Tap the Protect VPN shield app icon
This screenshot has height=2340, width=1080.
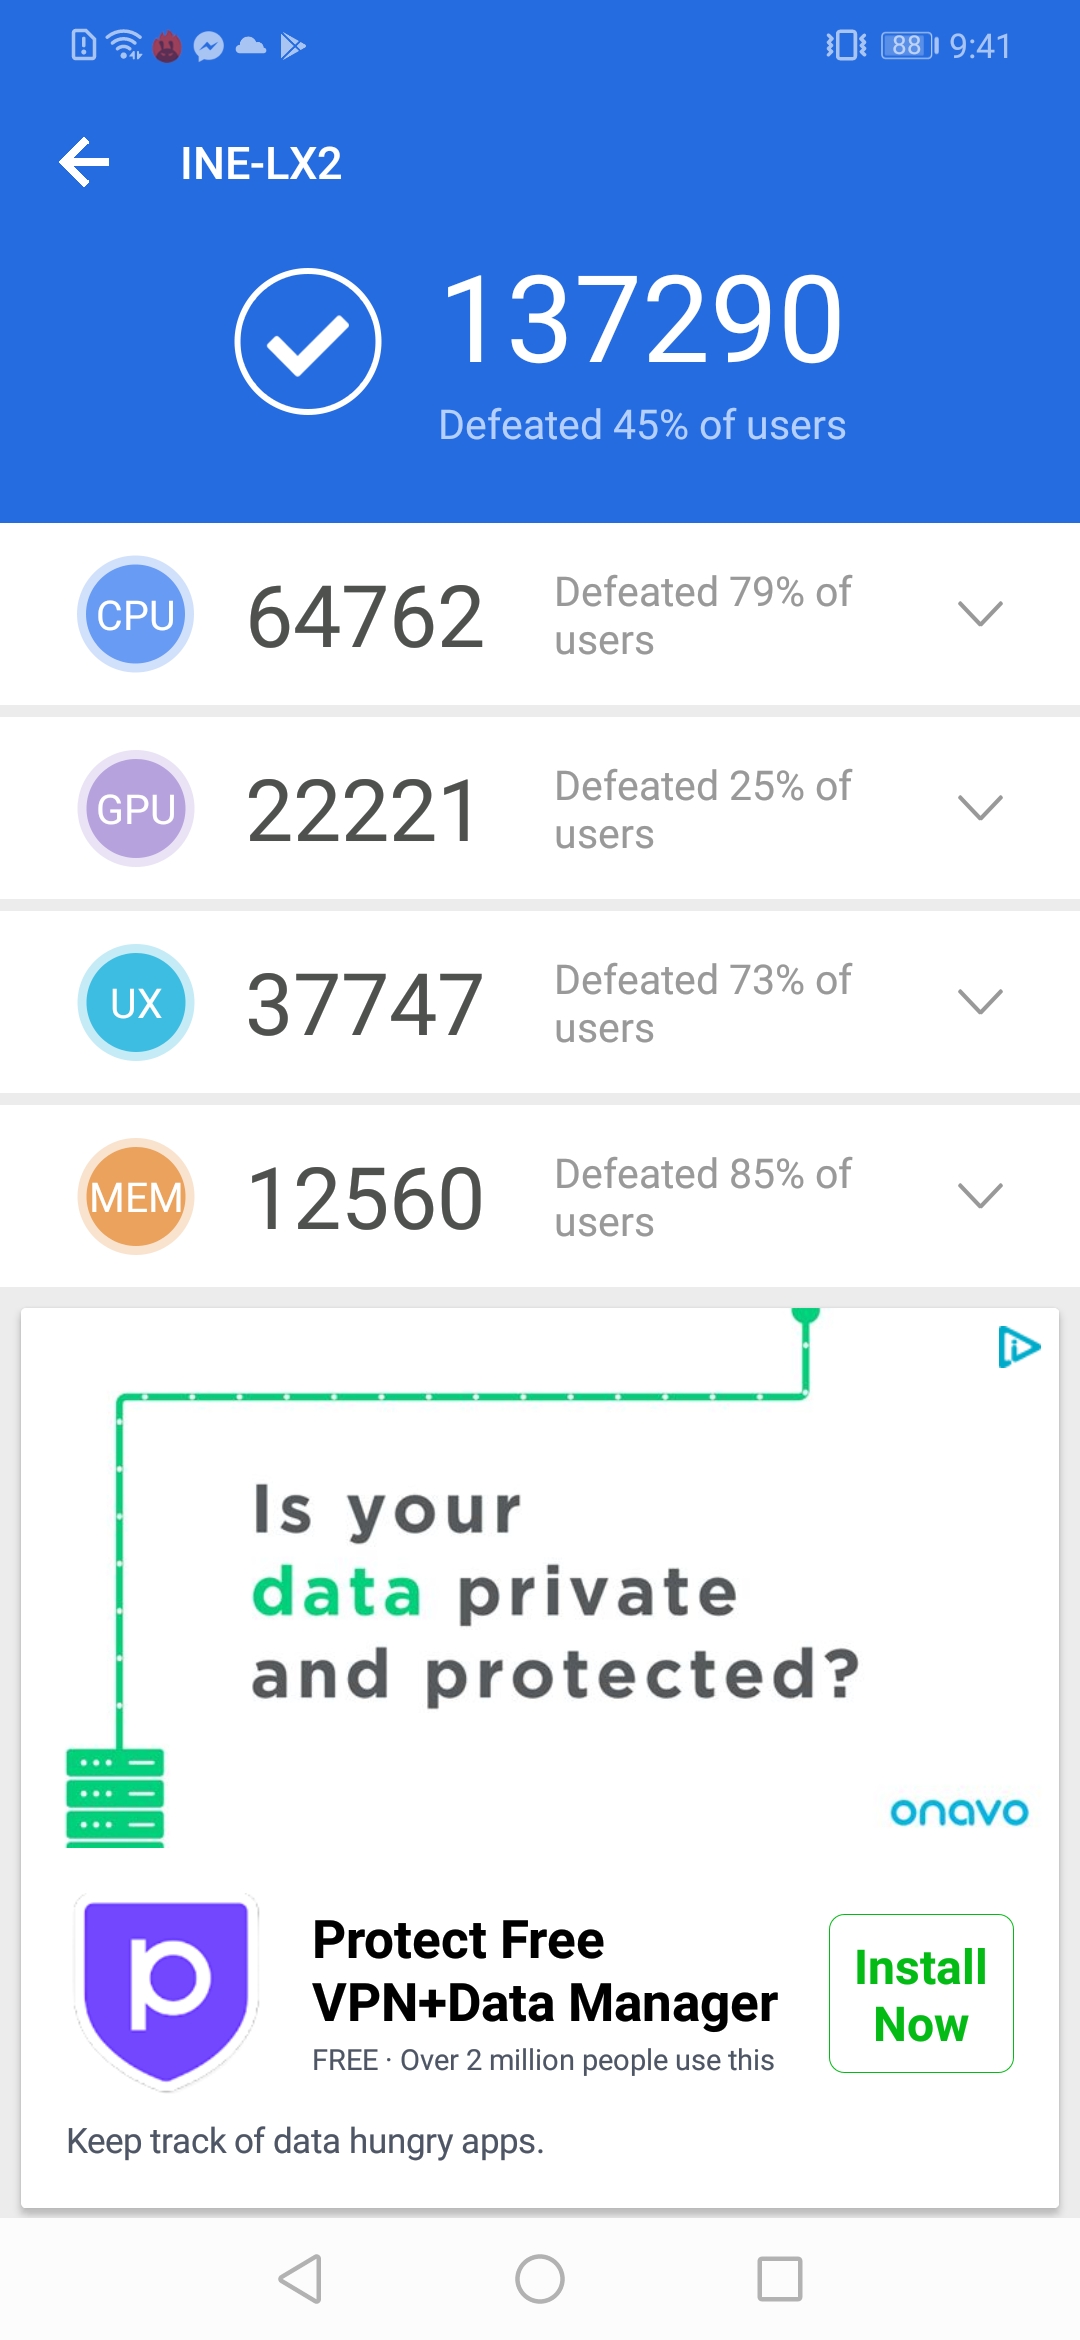tap(166, 1990)
